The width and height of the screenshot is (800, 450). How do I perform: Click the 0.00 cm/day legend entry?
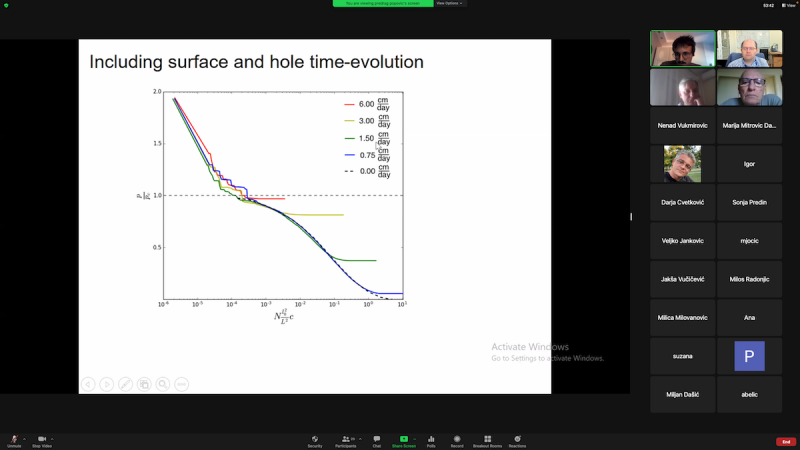coord(367,171)
